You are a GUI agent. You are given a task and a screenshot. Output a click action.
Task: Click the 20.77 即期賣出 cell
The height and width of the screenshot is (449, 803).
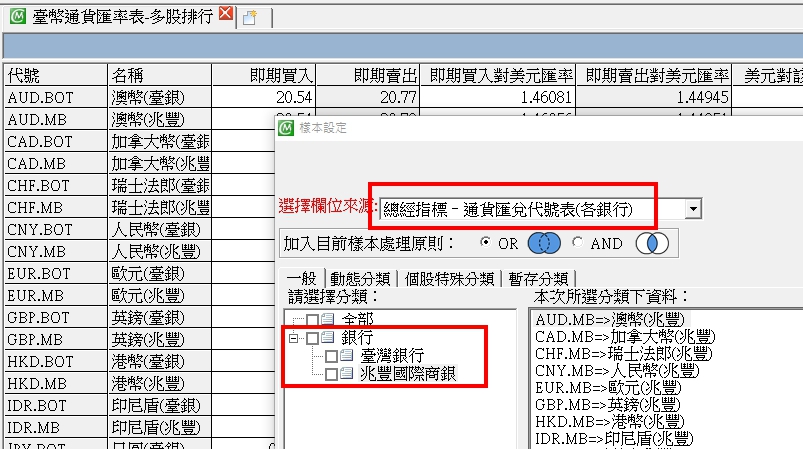[368, 97]
